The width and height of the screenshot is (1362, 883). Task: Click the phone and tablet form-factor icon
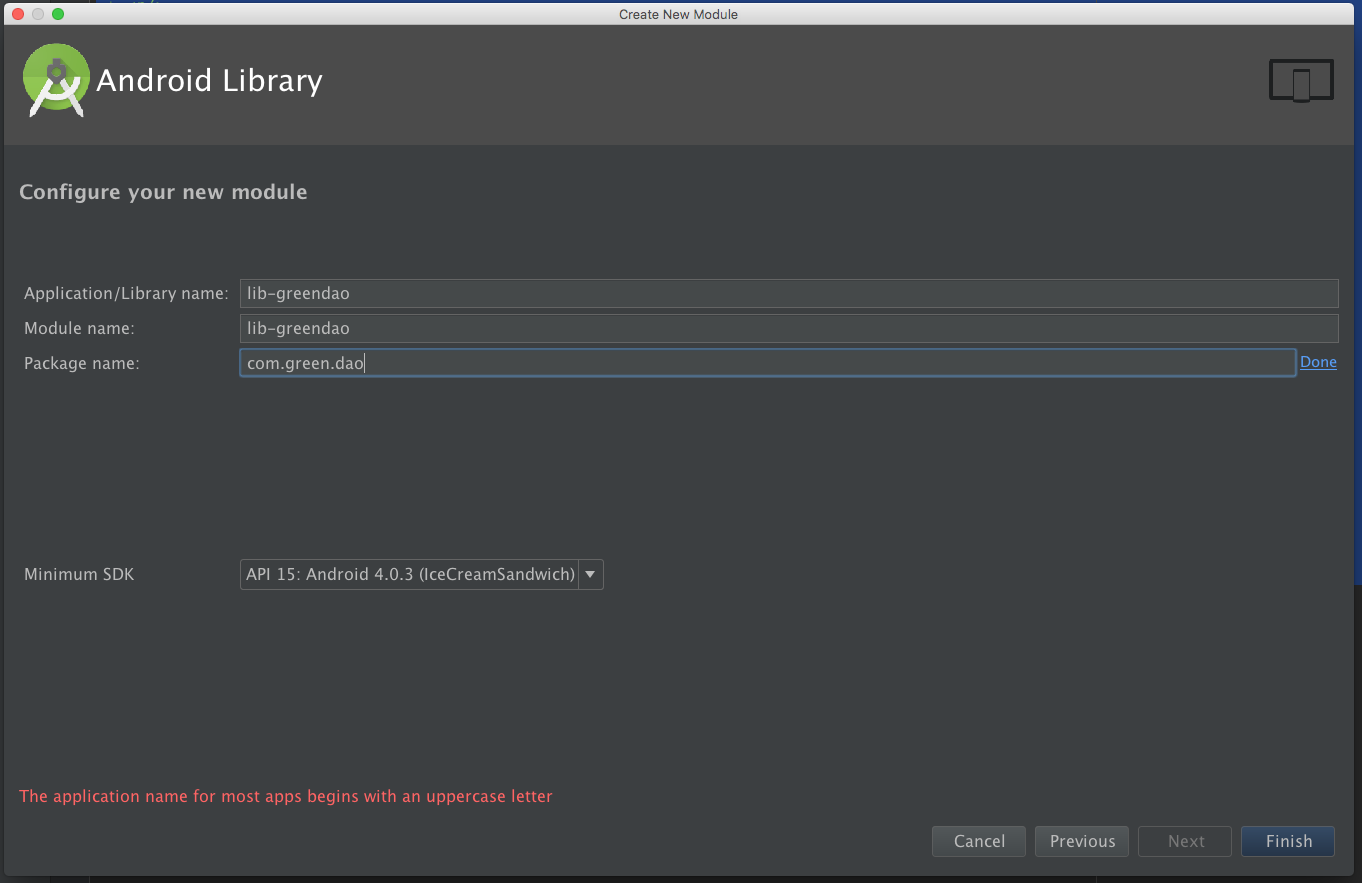coord(1301,81)
